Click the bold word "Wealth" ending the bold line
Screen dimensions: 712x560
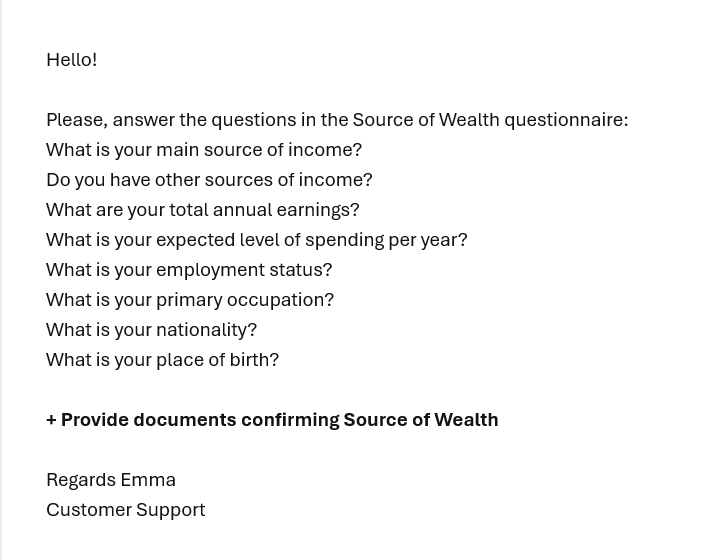coord(466,420)
